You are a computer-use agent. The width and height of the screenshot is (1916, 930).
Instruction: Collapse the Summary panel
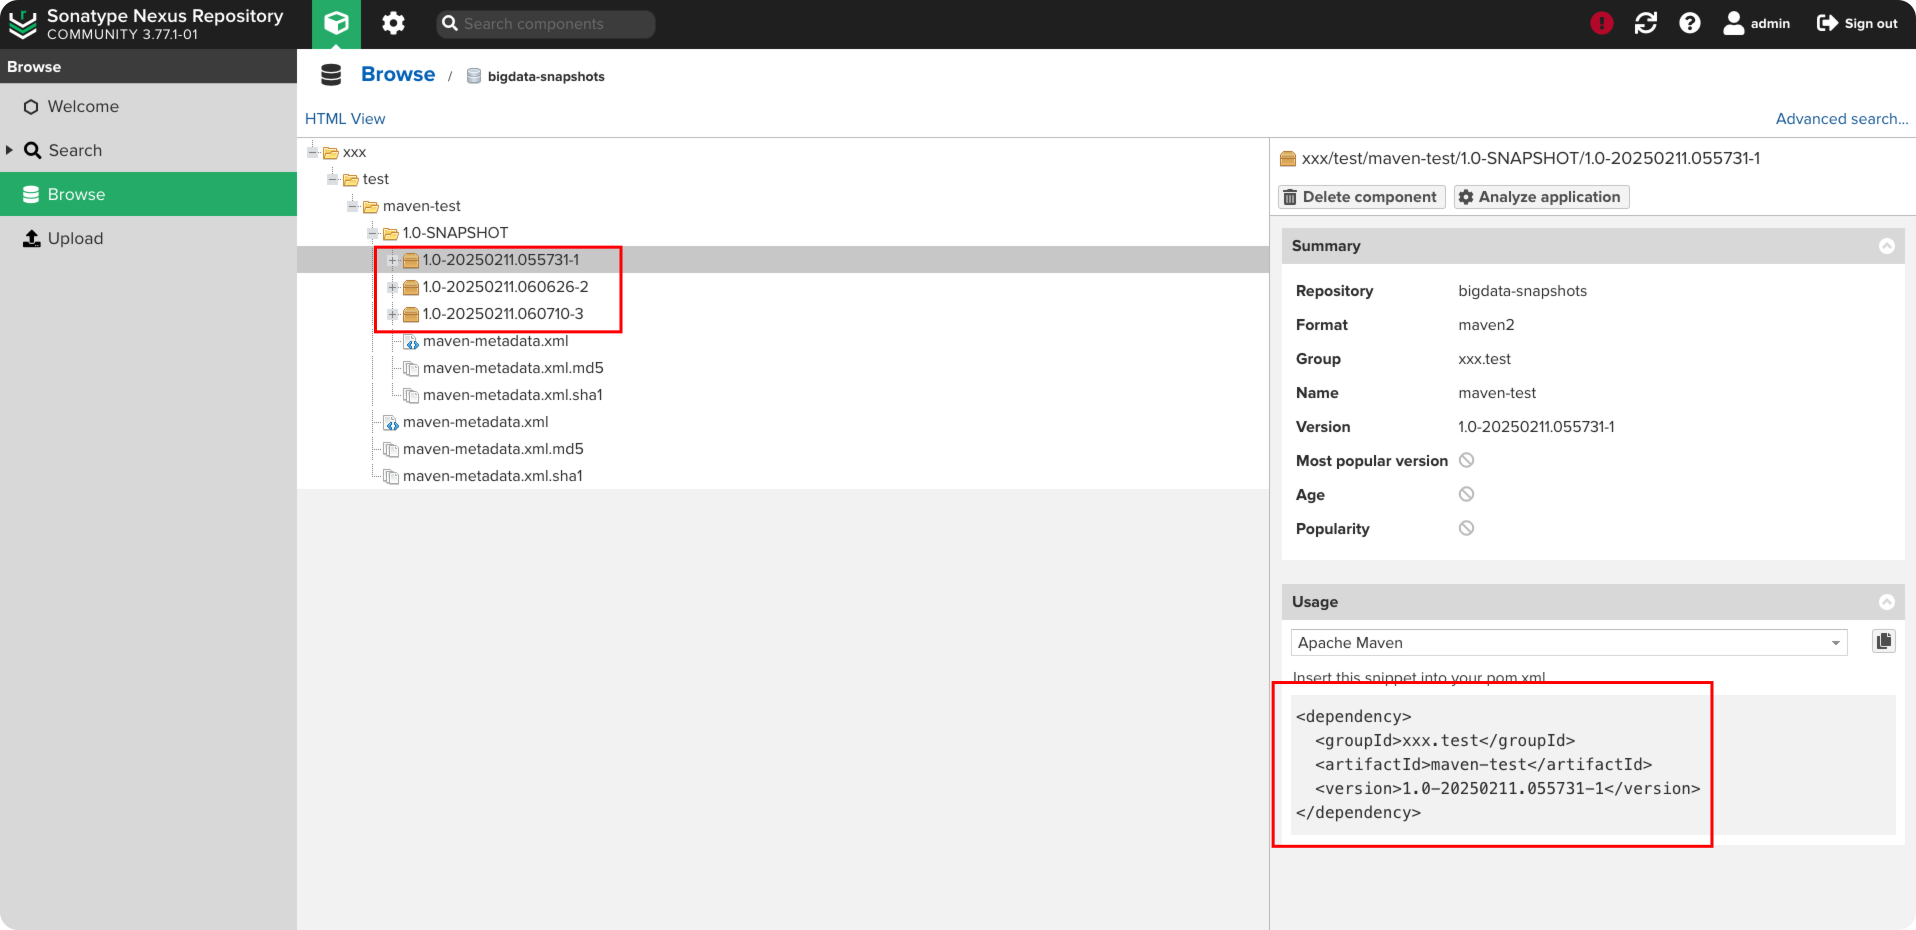pos(1886,246)
